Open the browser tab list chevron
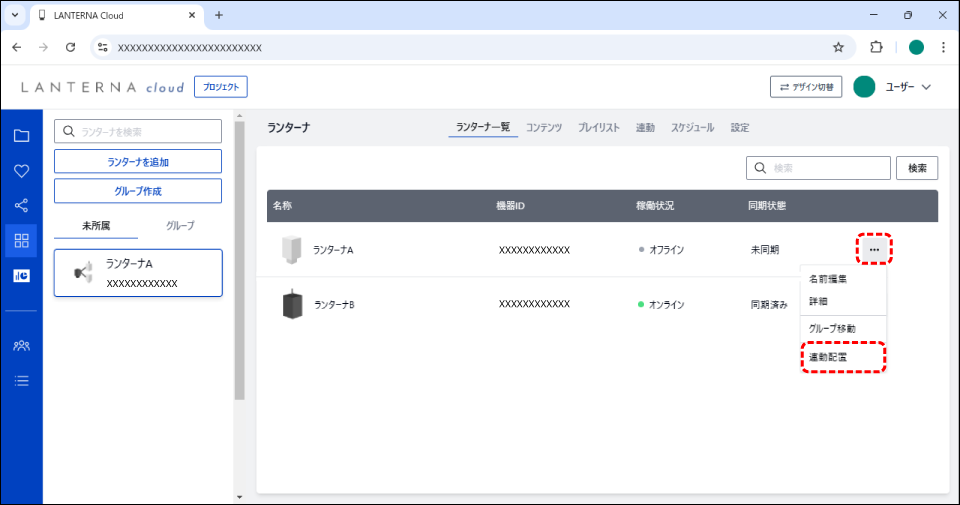 pos(15,15)
